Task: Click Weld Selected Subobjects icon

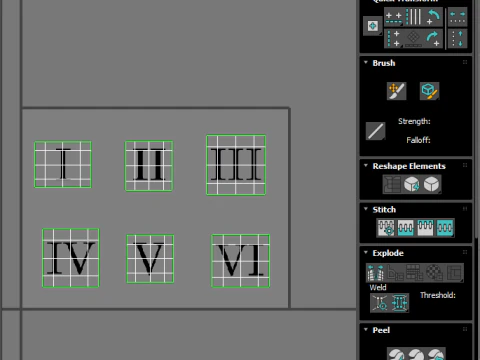Action: pos(399,303)
